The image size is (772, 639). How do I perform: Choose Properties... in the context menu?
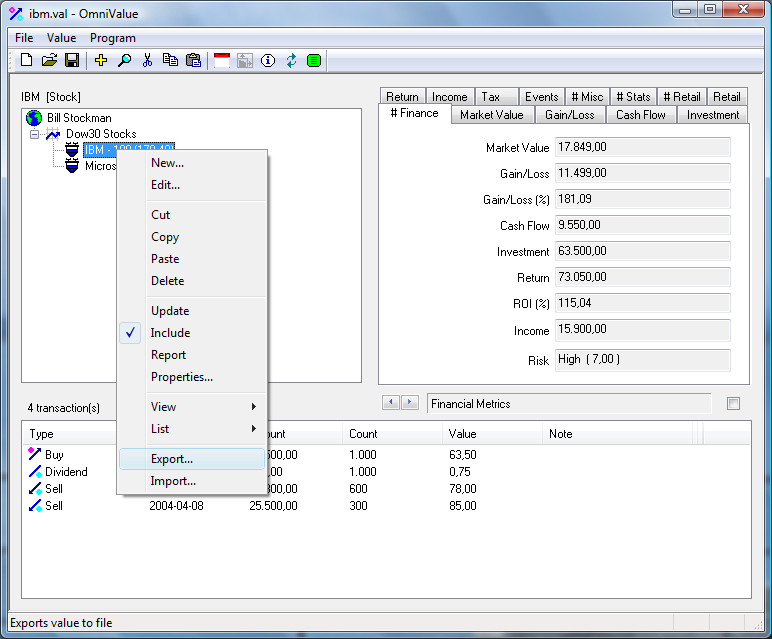[x=192, y=377]
